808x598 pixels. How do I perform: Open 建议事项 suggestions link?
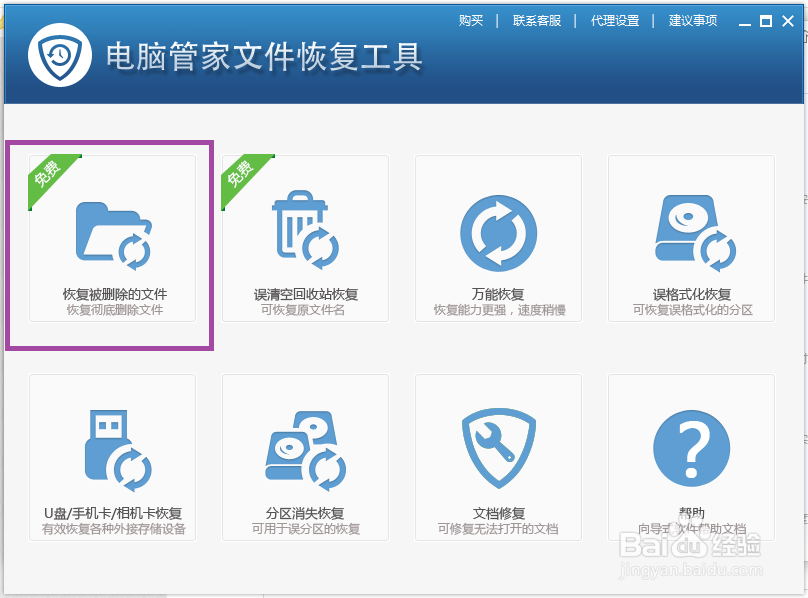[693, 21]
